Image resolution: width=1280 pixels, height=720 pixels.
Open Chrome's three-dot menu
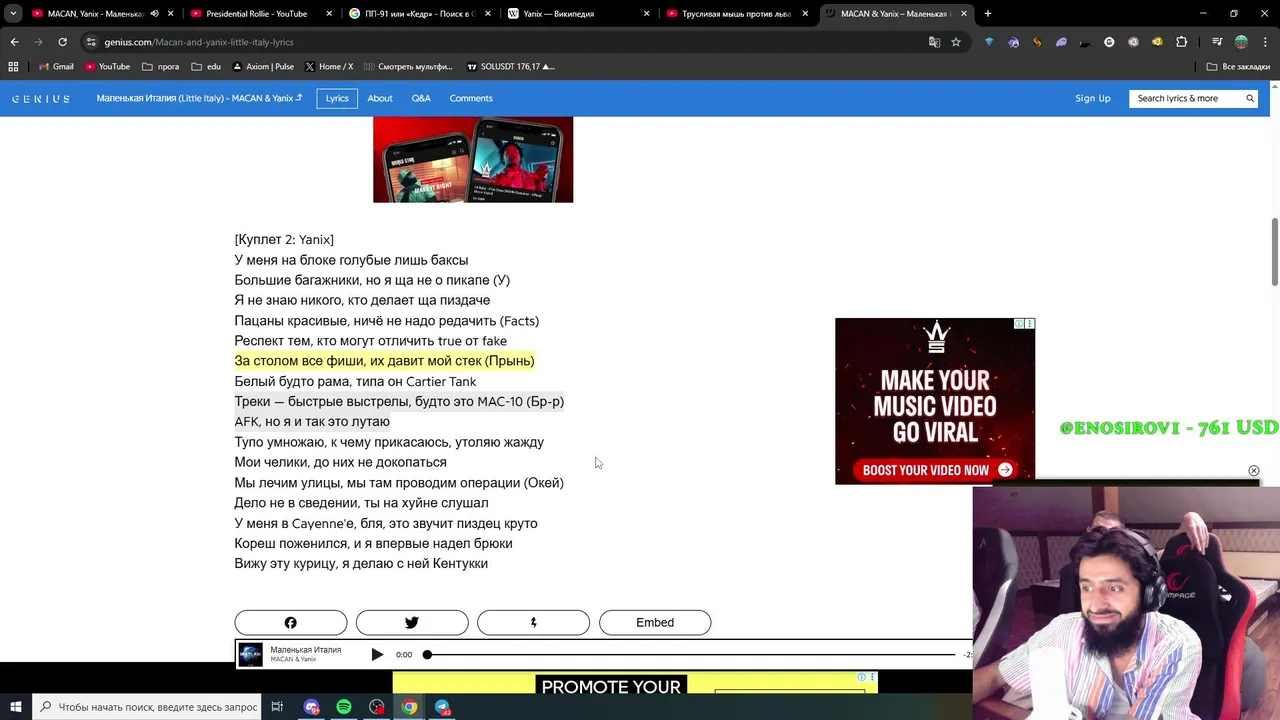tap(1265, 42)
